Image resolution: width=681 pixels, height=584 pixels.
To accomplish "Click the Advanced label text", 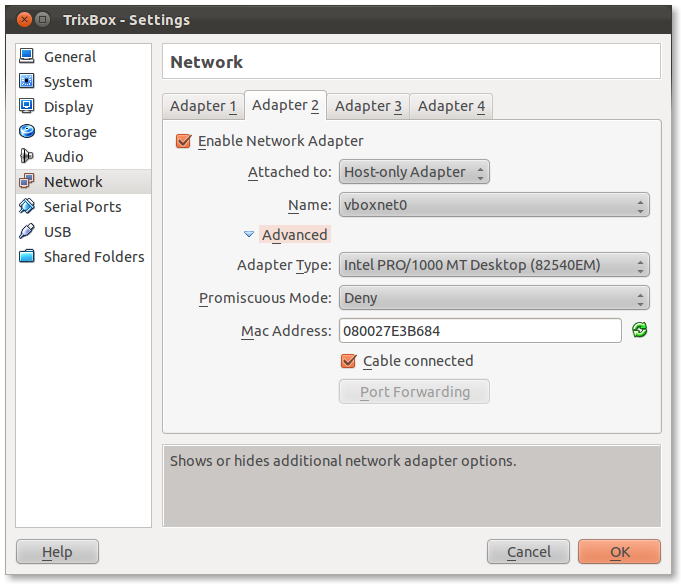I will coord(294,234).
